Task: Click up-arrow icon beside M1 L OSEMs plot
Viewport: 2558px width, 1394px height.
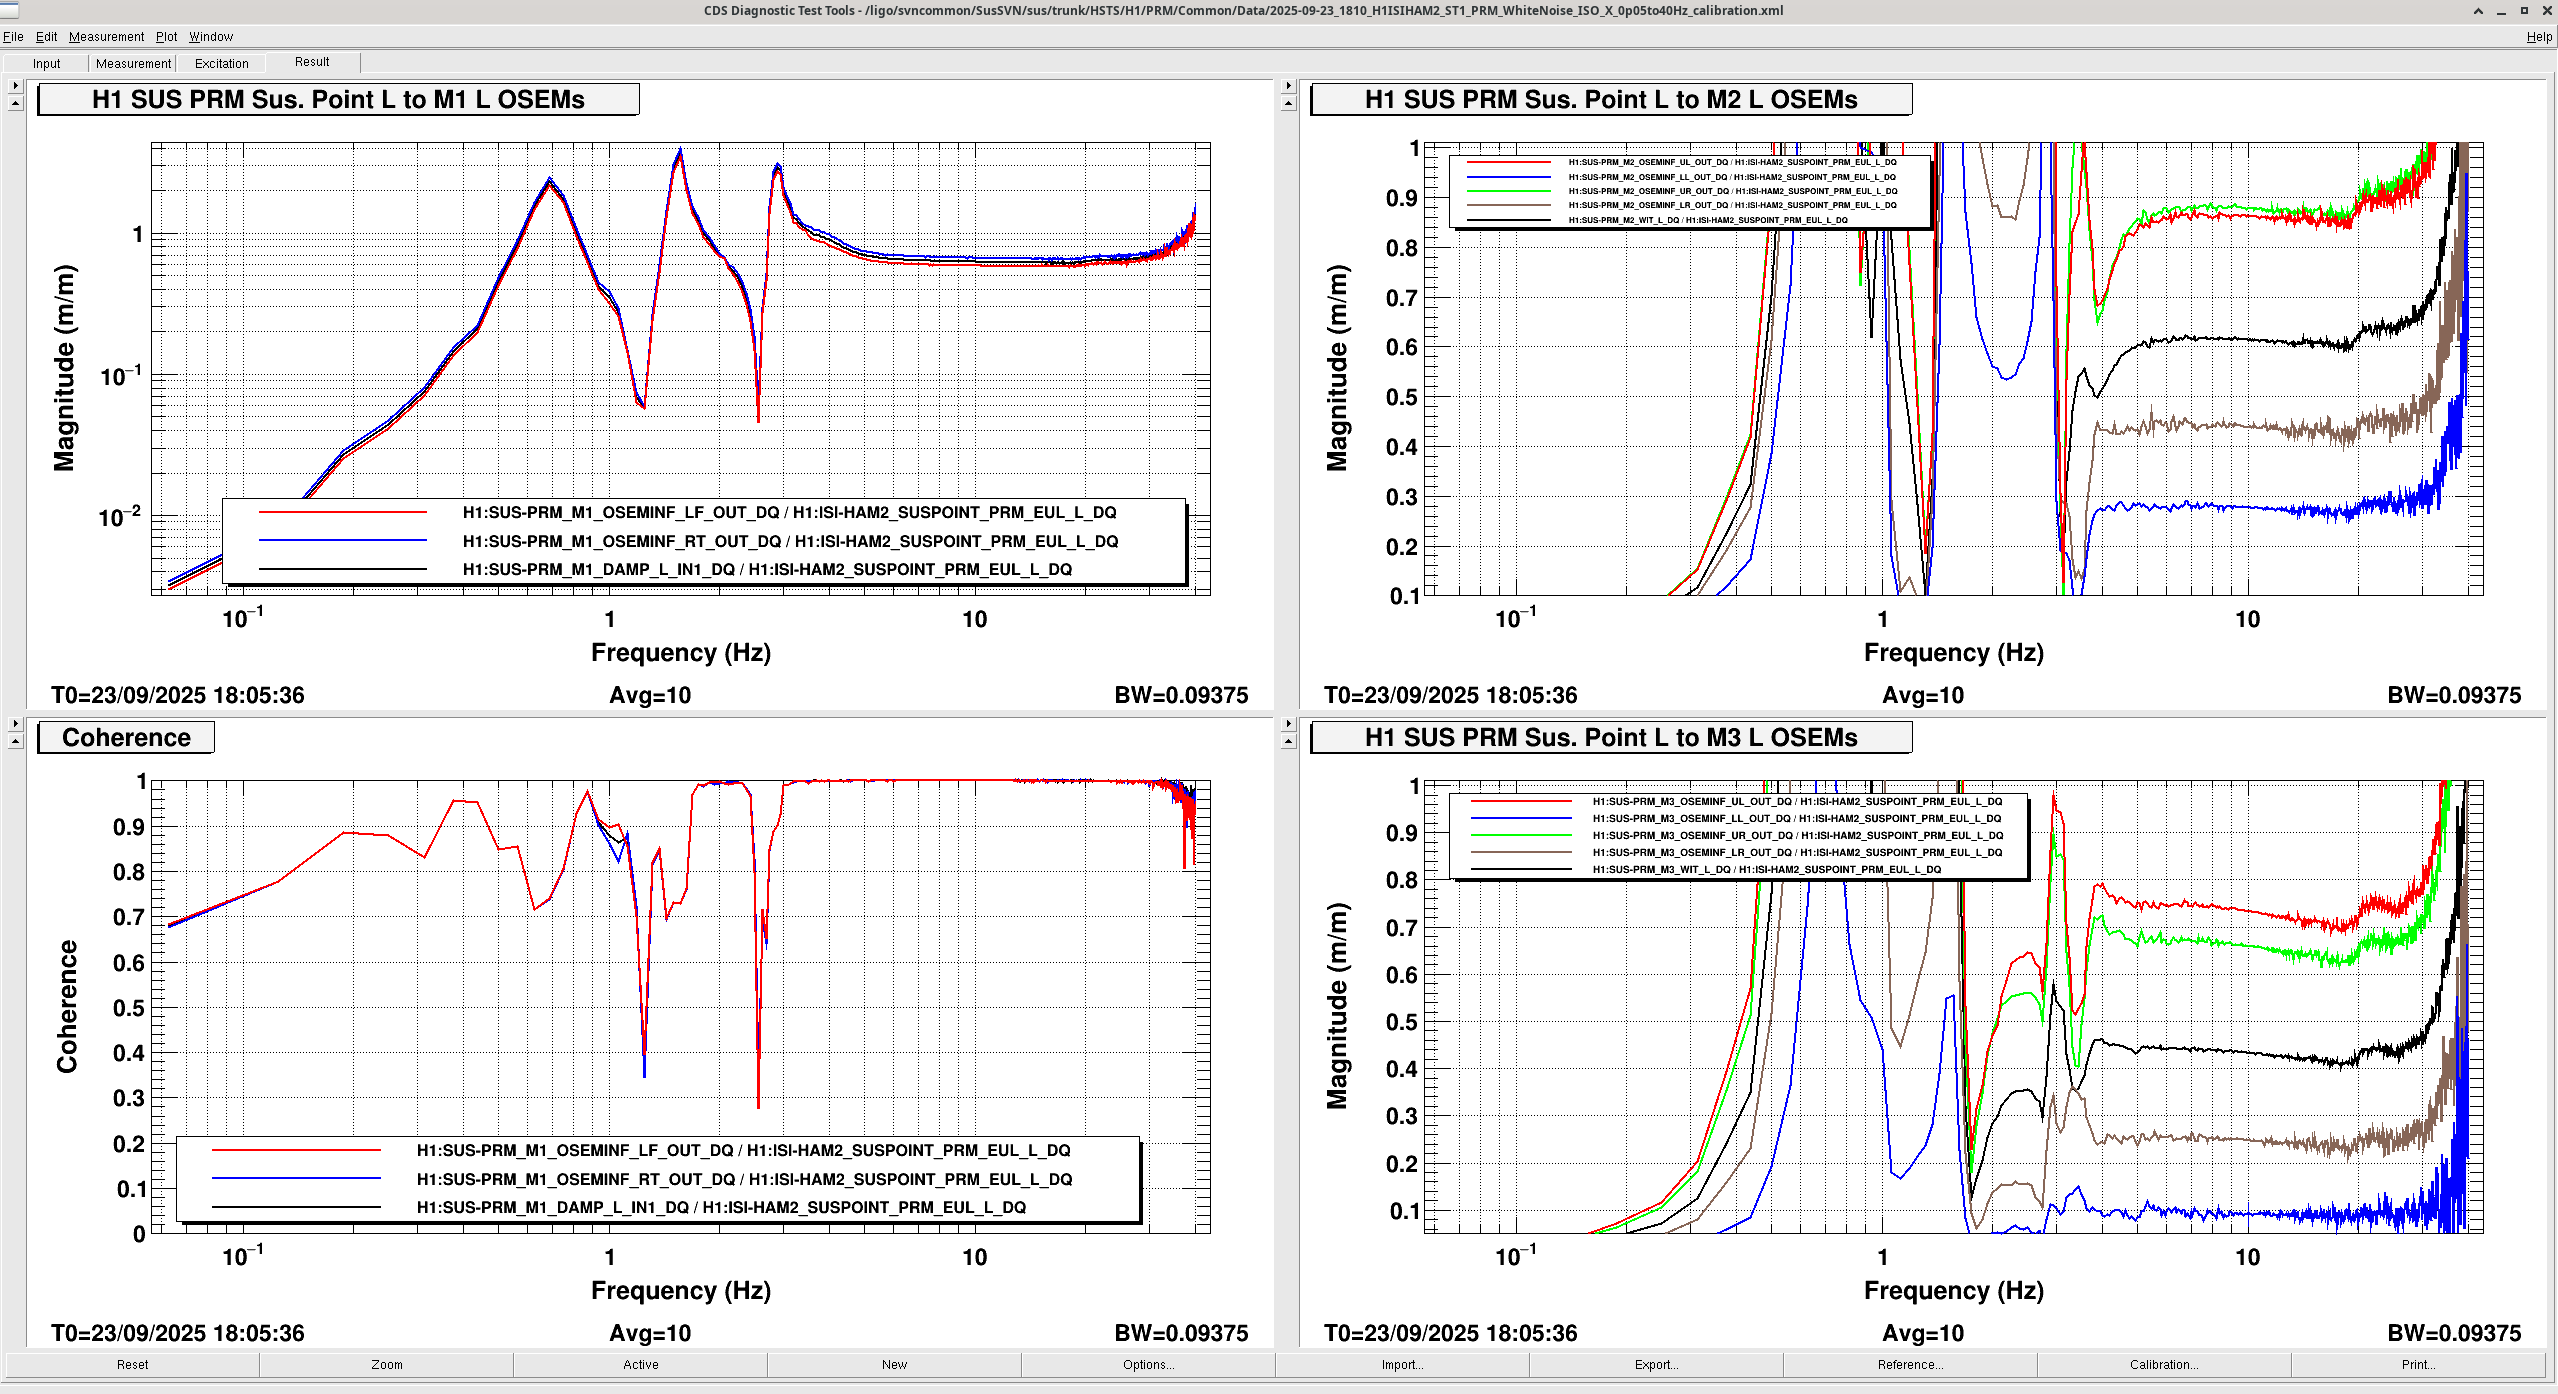Action: (x=15, y=103)
